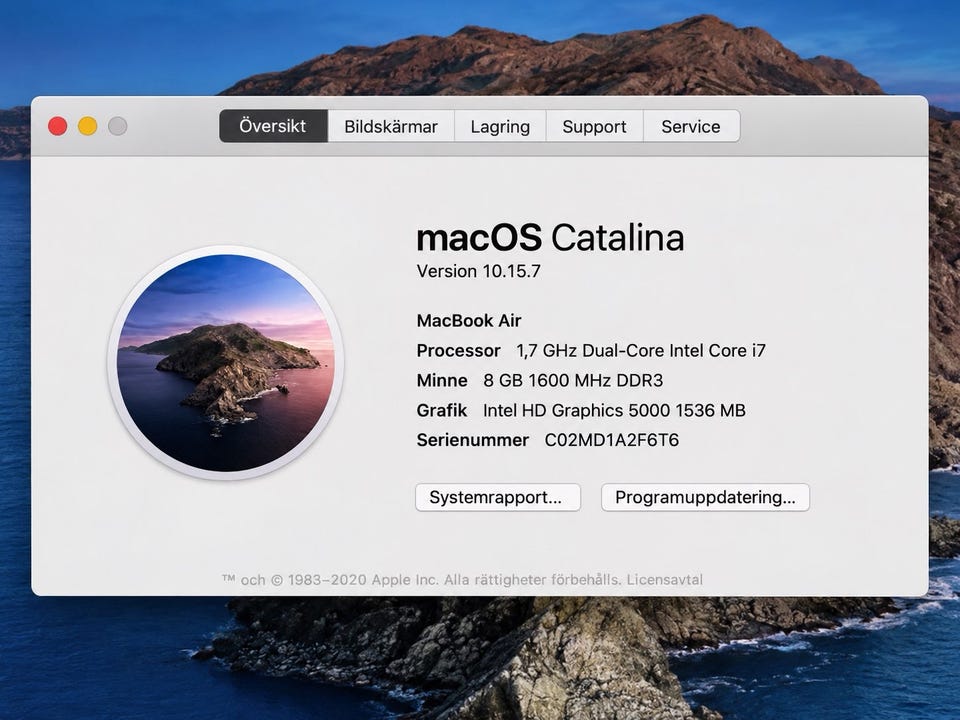
Task: Close the window with red button
Action: point(58,126)
